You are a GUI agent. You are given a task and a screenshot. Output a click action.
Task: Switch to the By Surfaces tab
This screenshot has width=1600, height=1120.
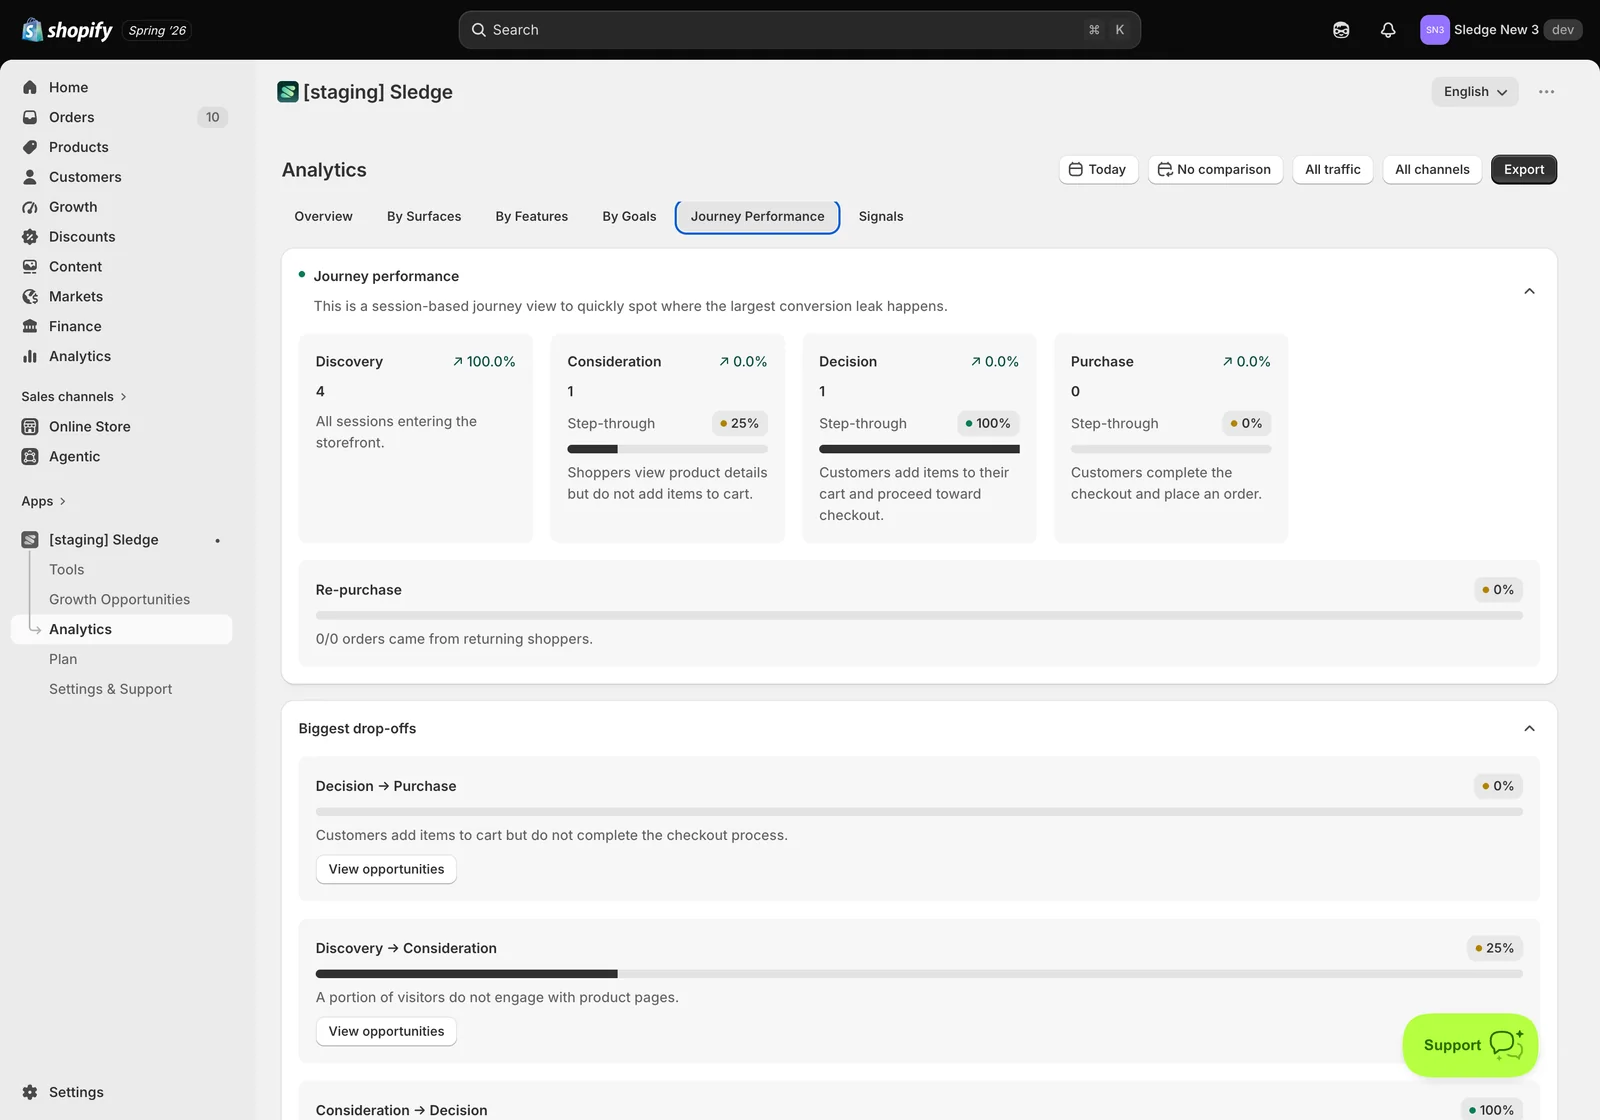tap(424, 217)
